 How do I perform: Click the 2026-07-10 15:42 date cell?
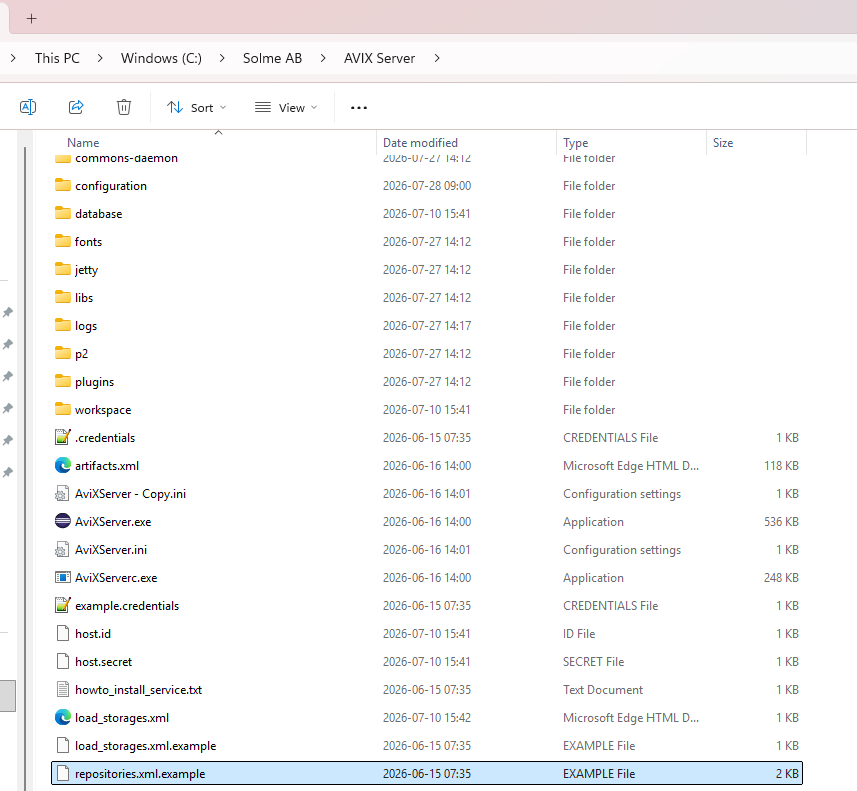coord(427,718)
